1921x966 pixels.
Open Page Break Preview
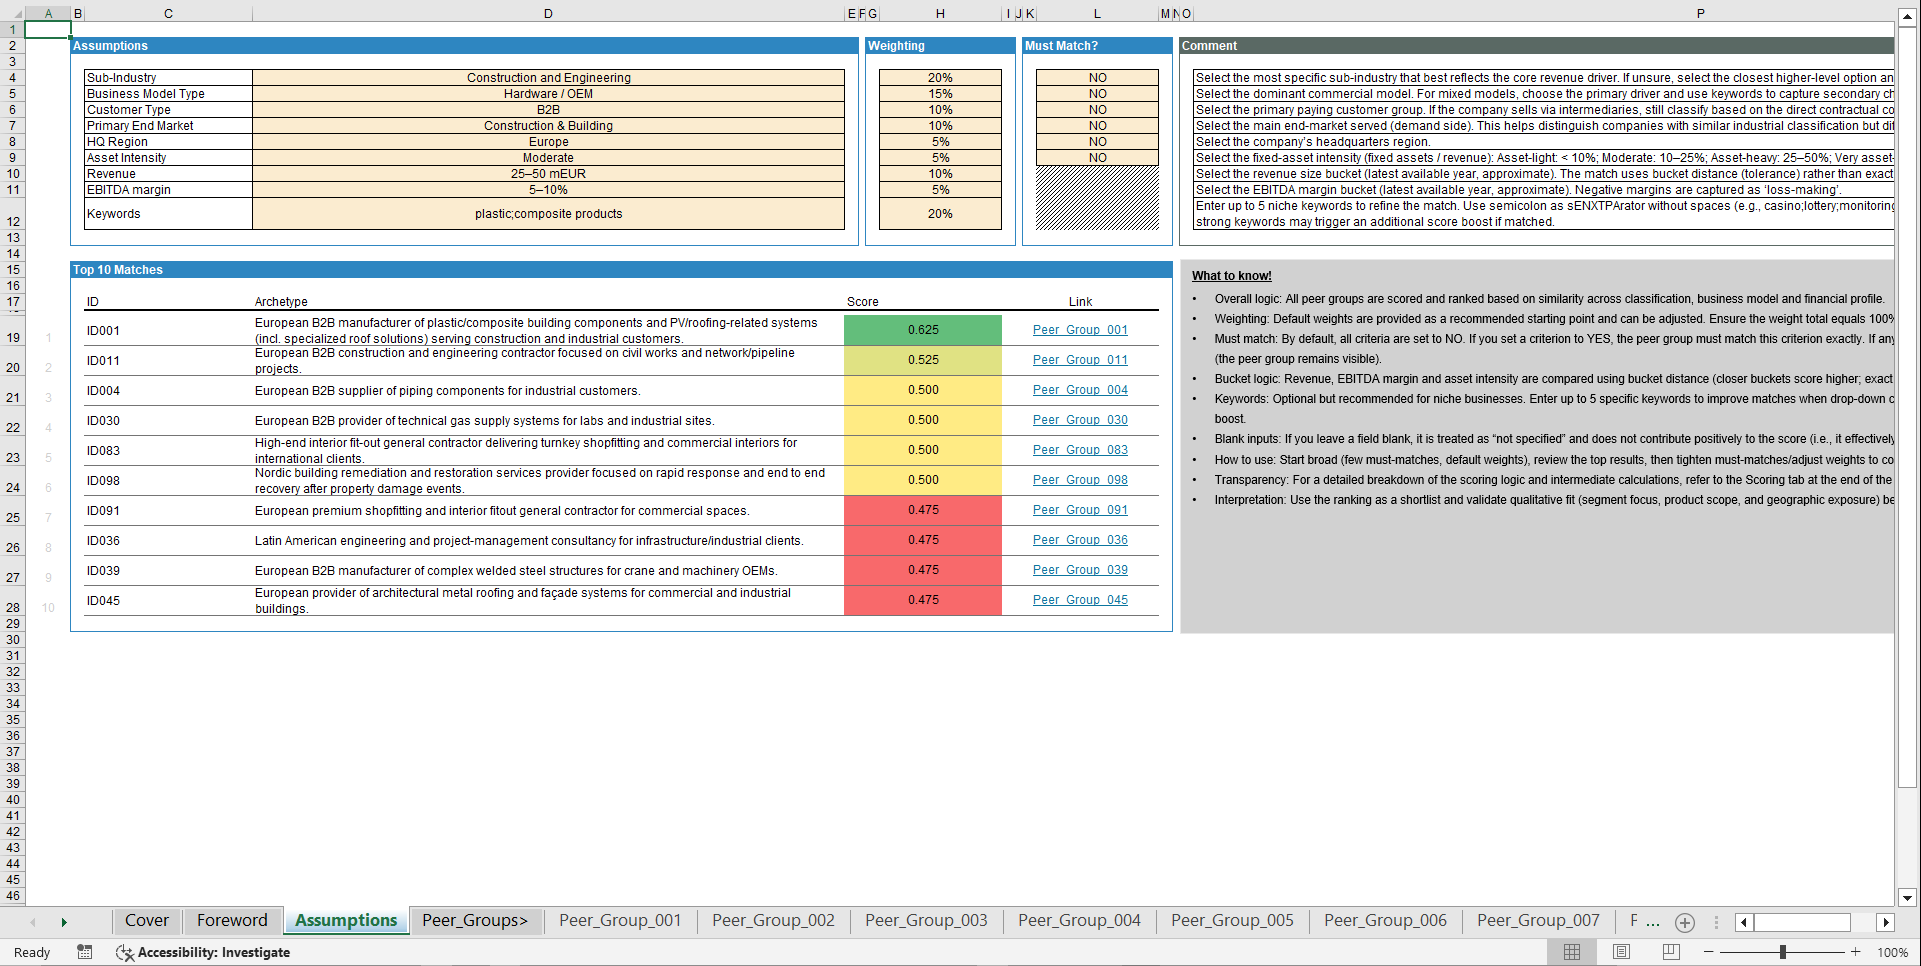(x=1669, y=952)
